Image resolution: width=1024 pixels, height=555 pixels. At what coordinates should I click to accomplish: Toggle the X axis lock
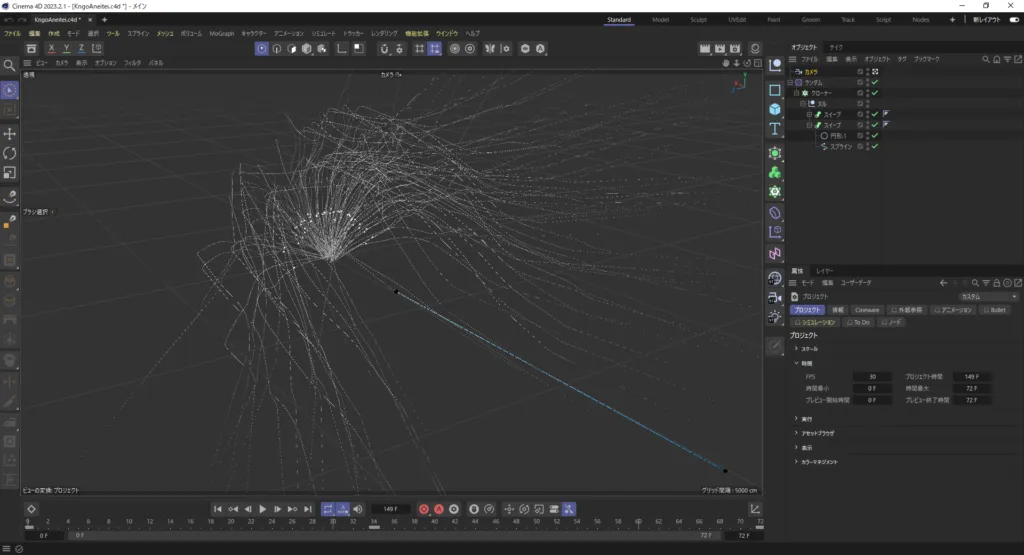(53, 48)
